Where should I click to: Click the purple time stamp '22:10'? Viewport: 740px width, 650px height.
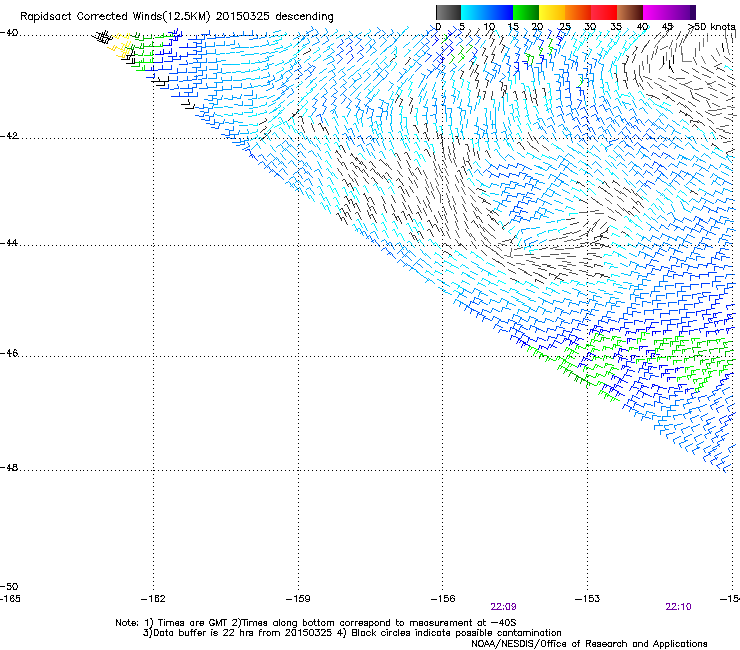coord(678,607)
